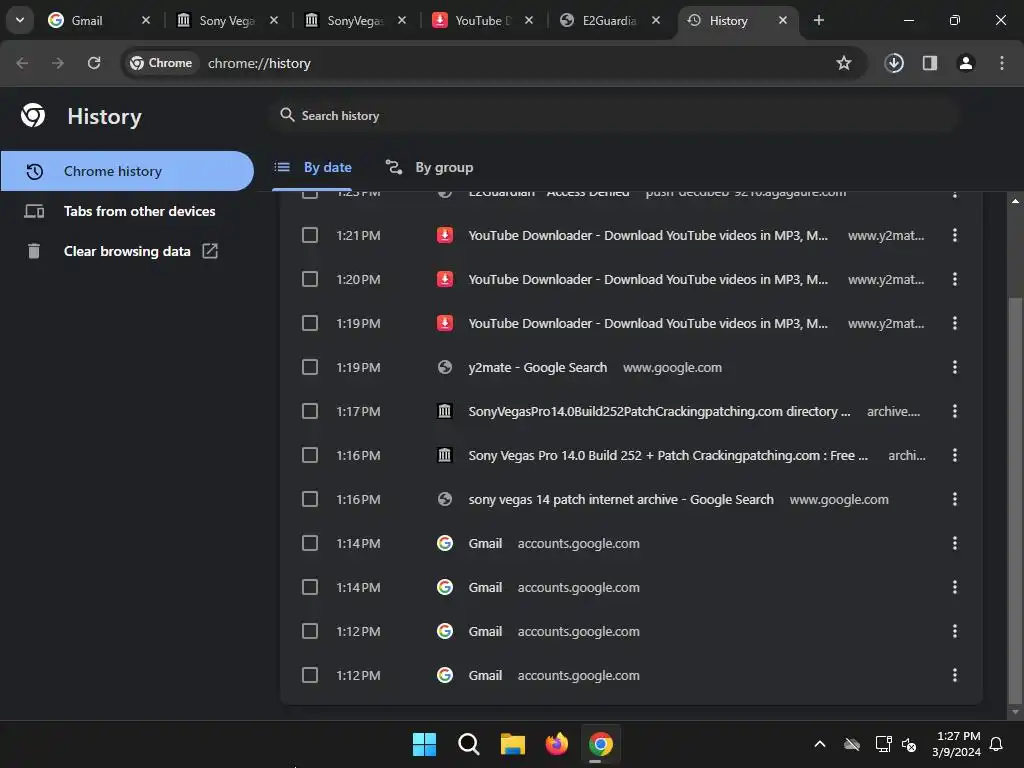Open the y2mate - Google Search history link
1024x768 pixels.
pyautogui.click(x=537, y=367)
